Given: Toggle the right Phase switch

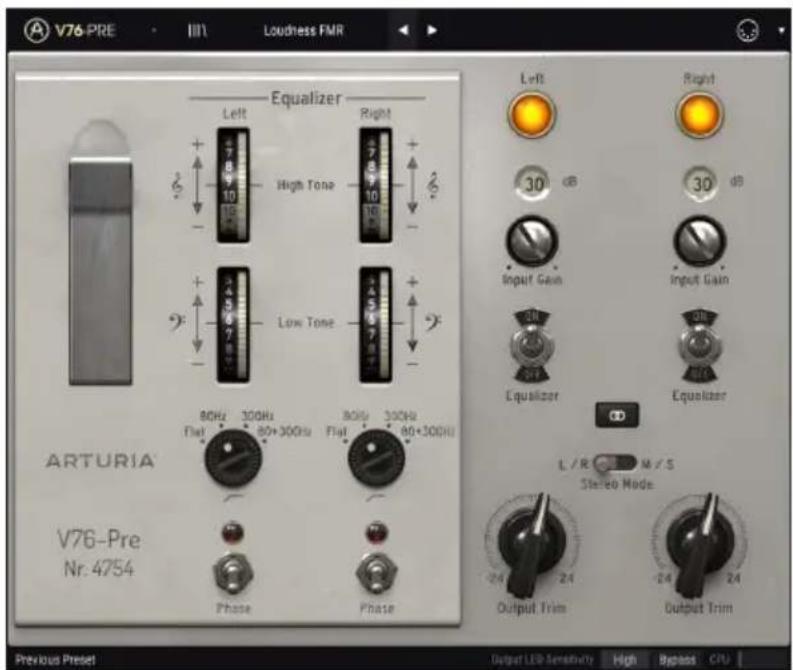Looking at the screenshot, I should 376,574.
